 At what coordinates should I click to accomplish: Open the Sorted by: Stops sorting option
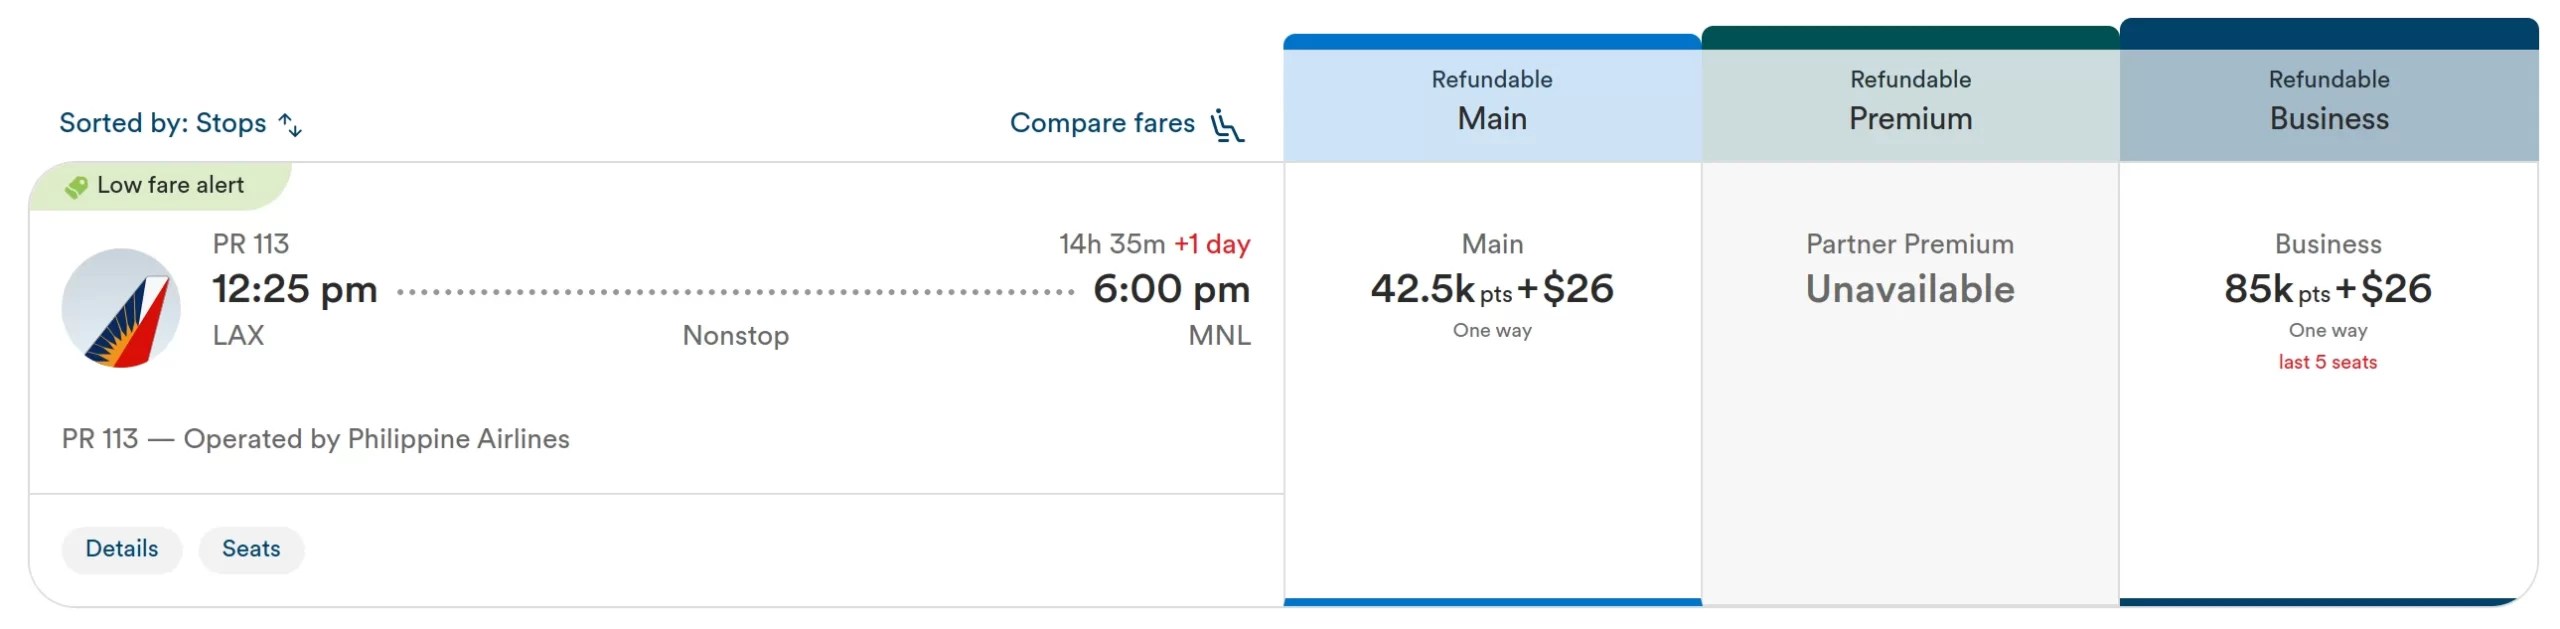[180, 123]
